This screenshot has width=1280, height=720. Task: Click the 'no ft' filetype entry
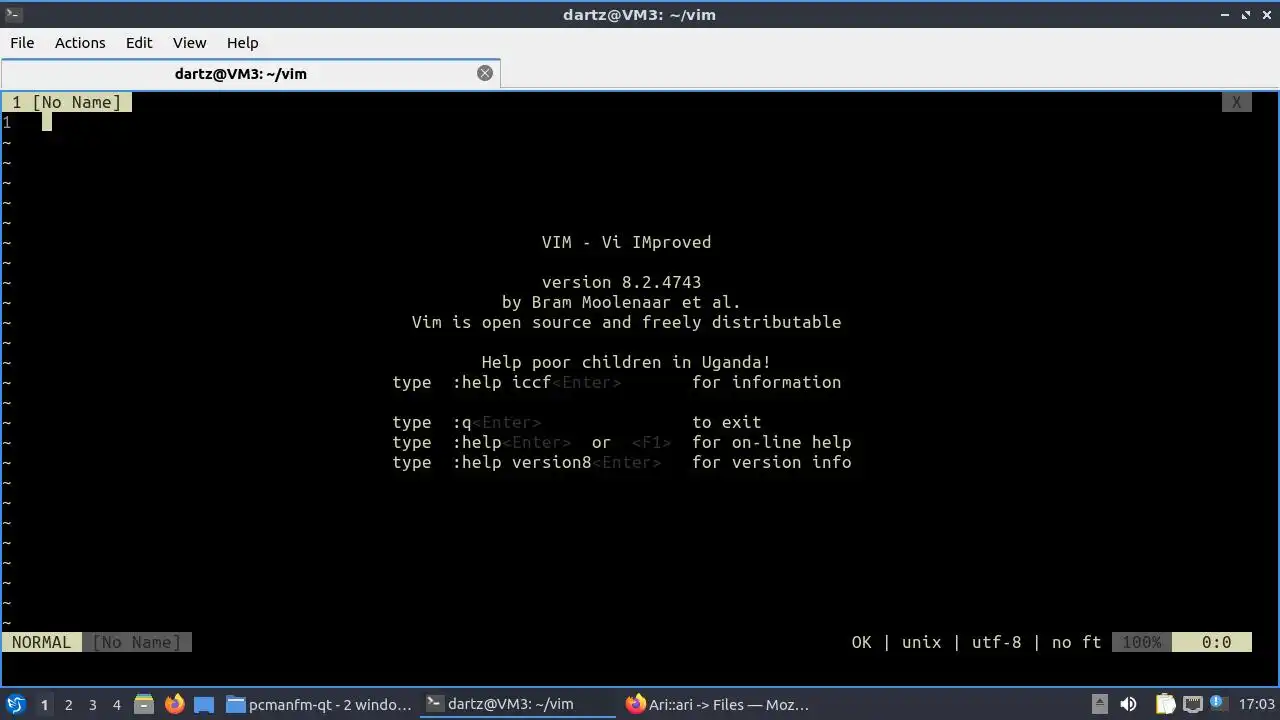tap(1076, 642)
